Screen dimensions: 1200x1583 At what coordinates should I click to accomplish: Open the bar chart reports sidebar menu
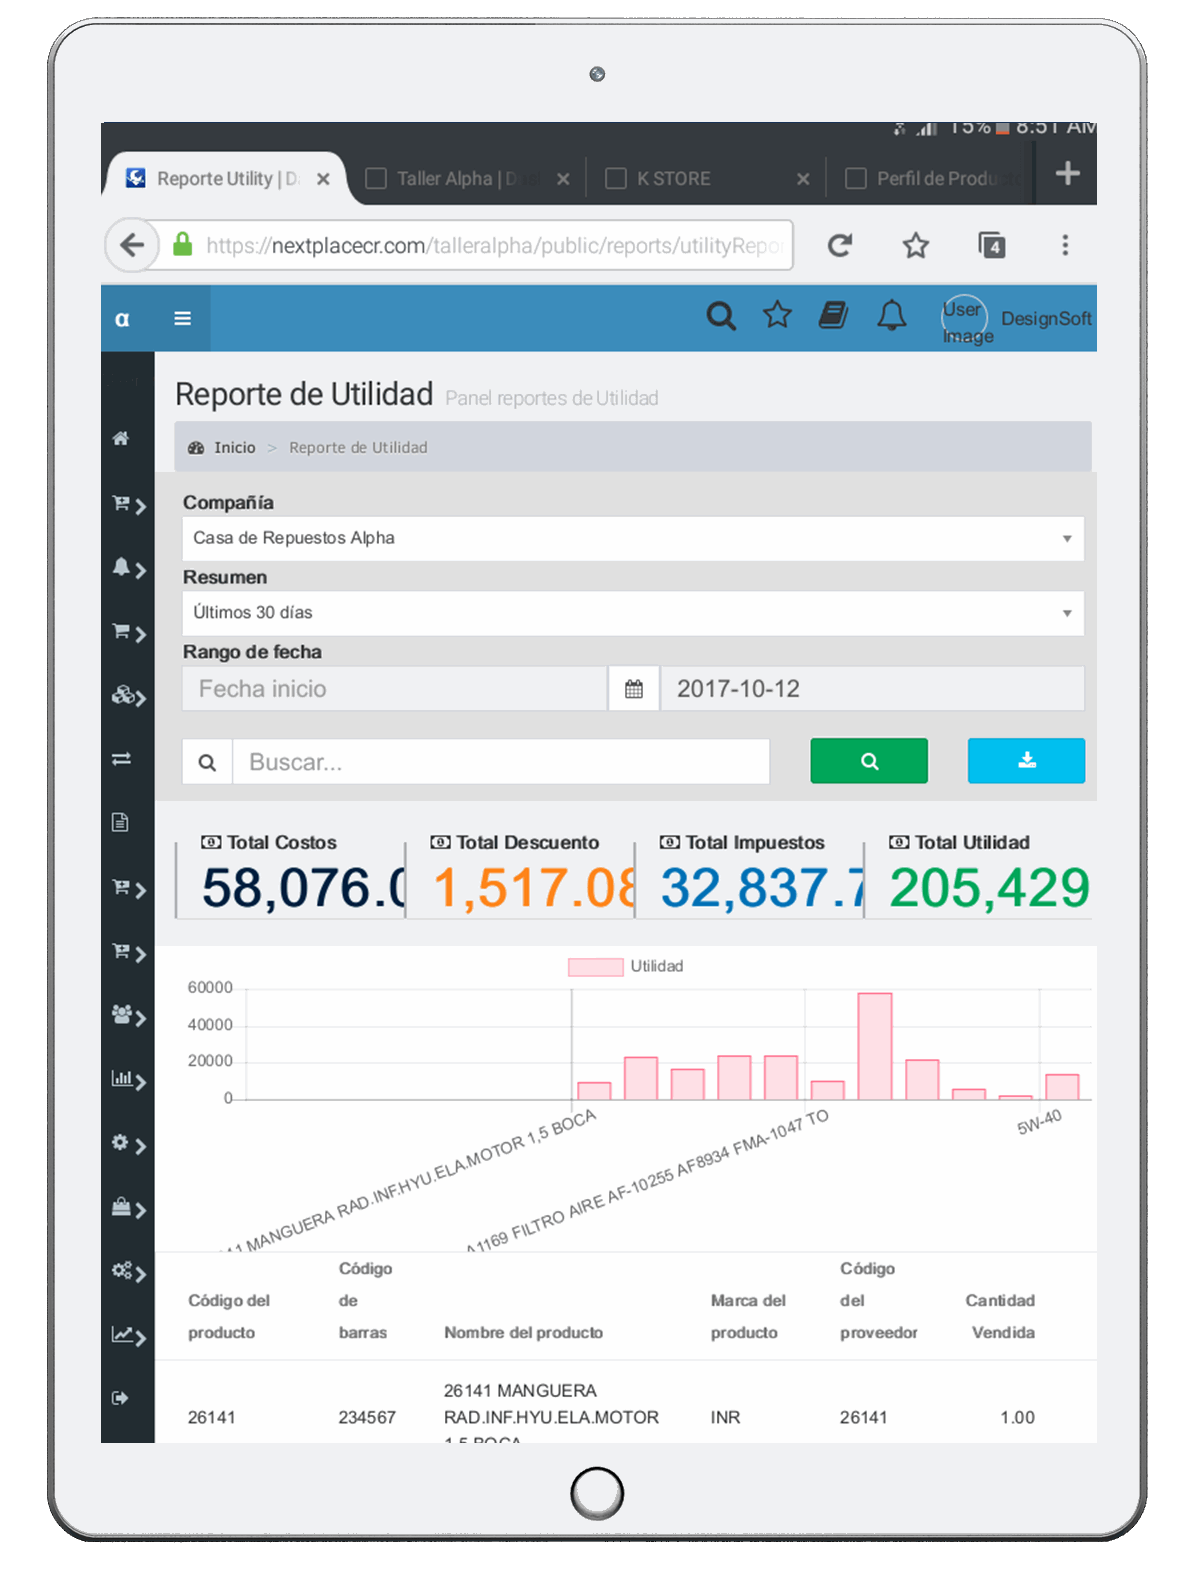point(121,1079)
